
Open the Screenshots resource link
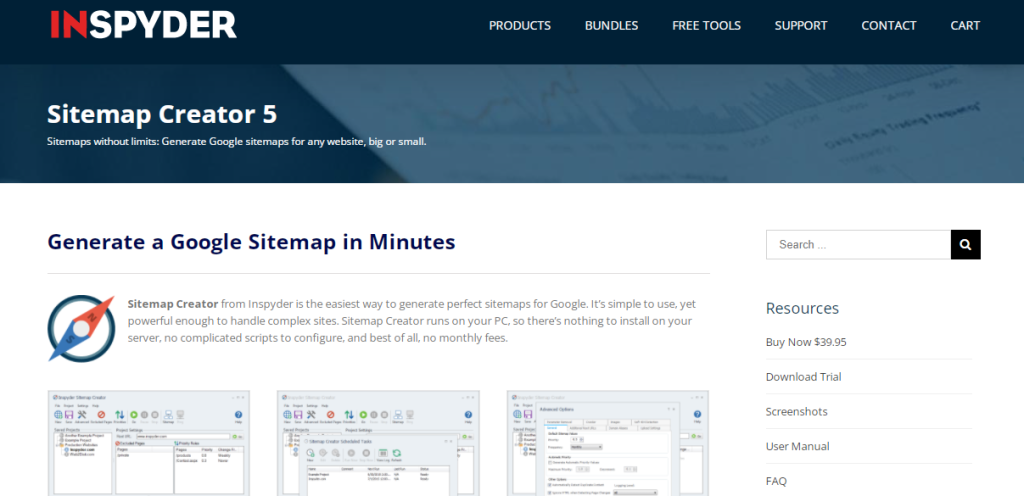coord(796,411)
